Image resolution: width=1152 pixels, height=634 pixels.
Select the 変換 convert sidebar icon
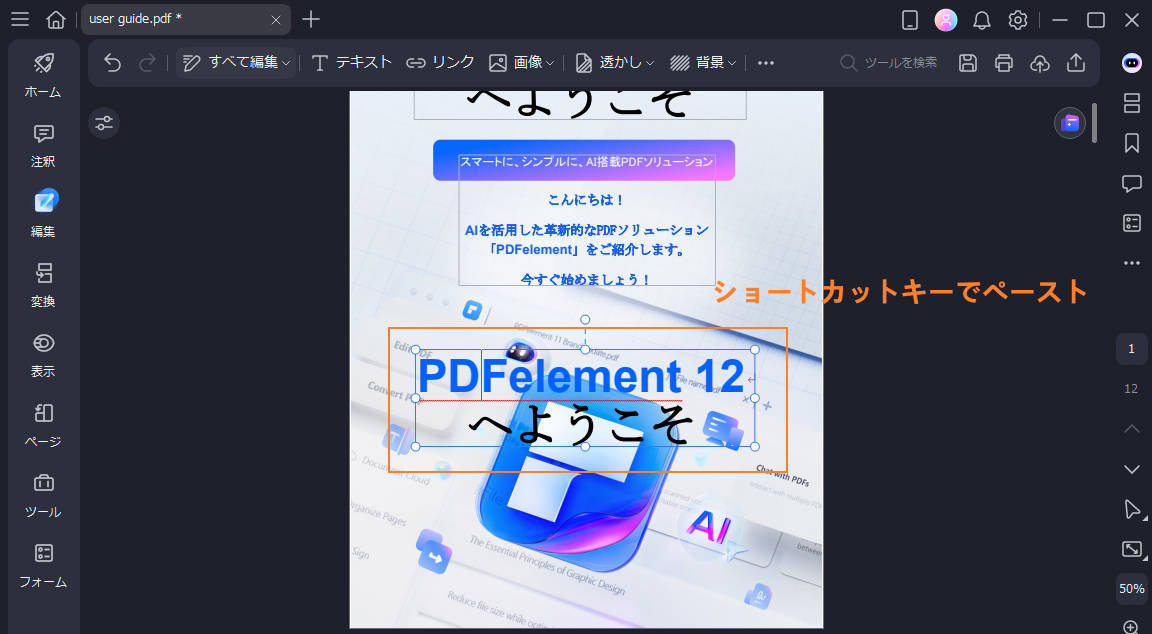click(42, 285)
